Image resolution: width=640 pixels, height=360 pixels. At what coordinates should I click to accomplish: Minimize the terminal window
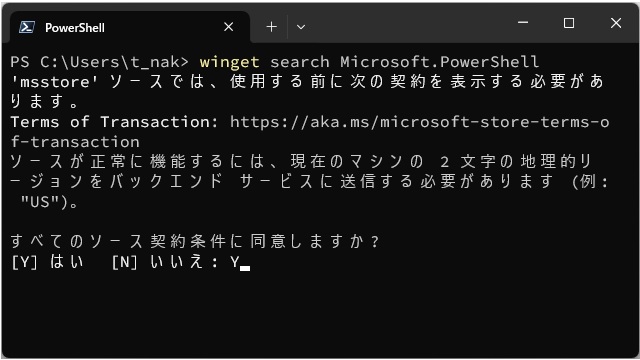click(523, 23)
